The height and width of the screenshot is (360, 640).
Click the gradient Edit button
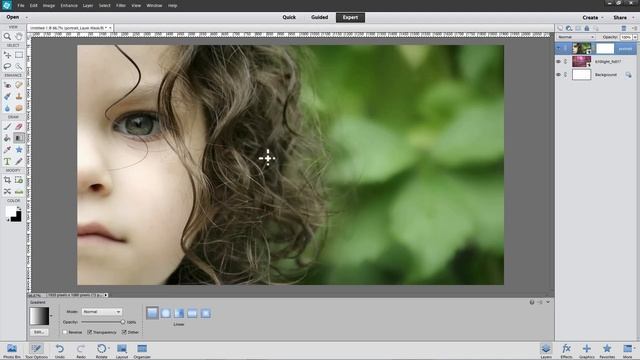tap(39, 332)
